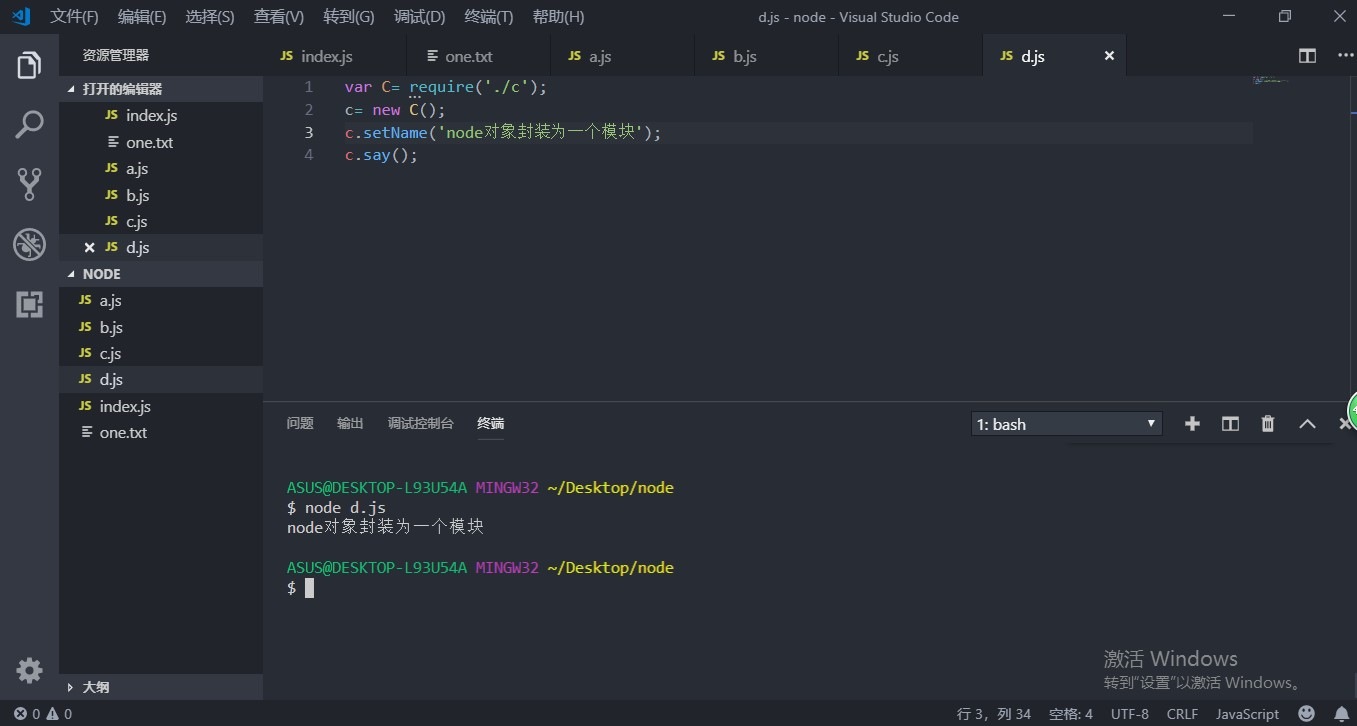Open the Debug view in activity bar

click(29, 244)
